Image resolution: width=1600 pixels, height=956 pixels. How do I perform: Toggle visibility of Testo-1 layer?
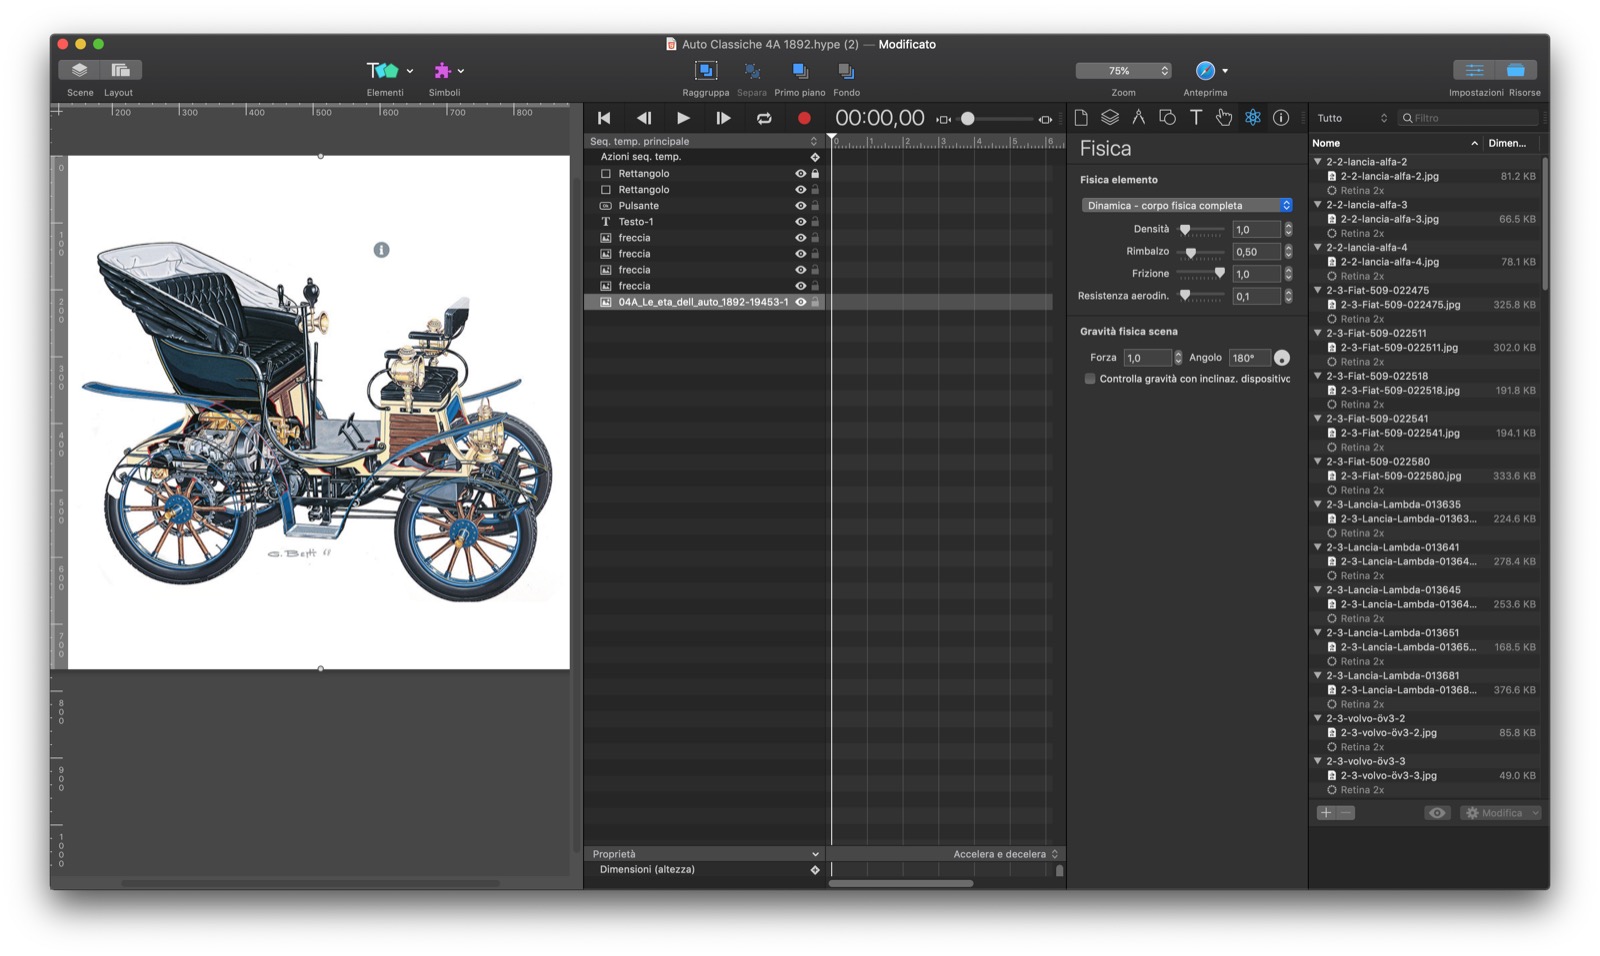click(x=800, y=222)
